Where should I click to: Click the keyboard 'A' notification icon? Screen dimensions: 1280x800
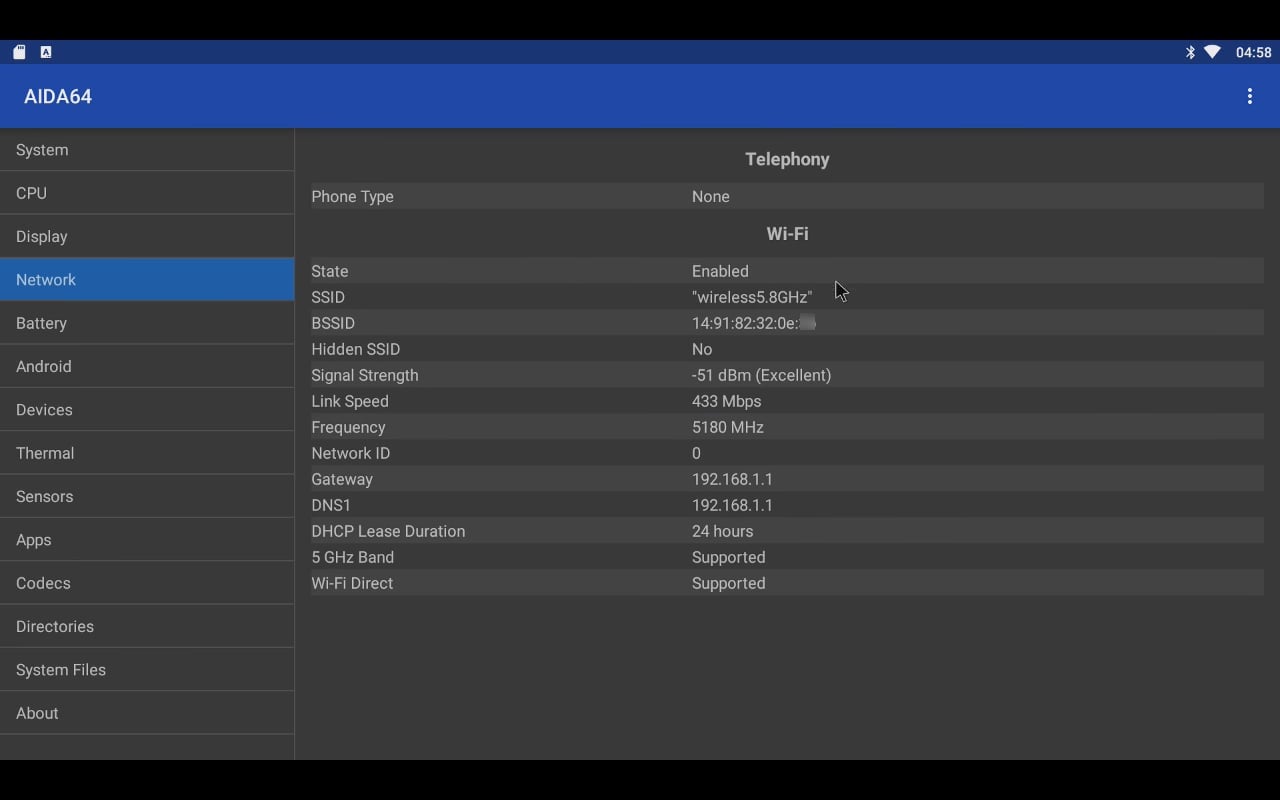[46, 52]
